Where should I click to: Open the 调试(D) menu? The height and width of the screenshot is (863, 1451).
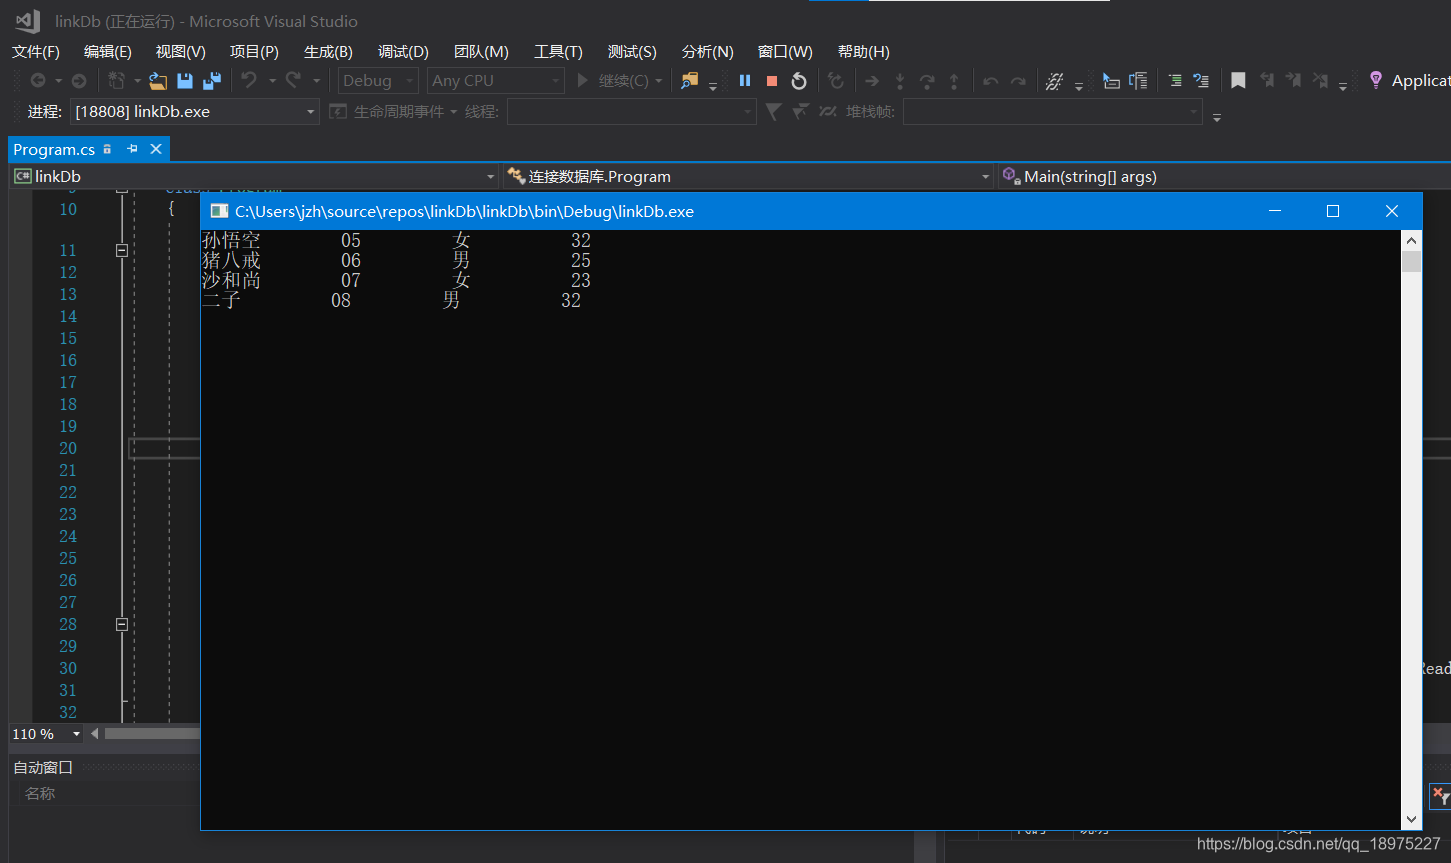[x=403, y=52]
